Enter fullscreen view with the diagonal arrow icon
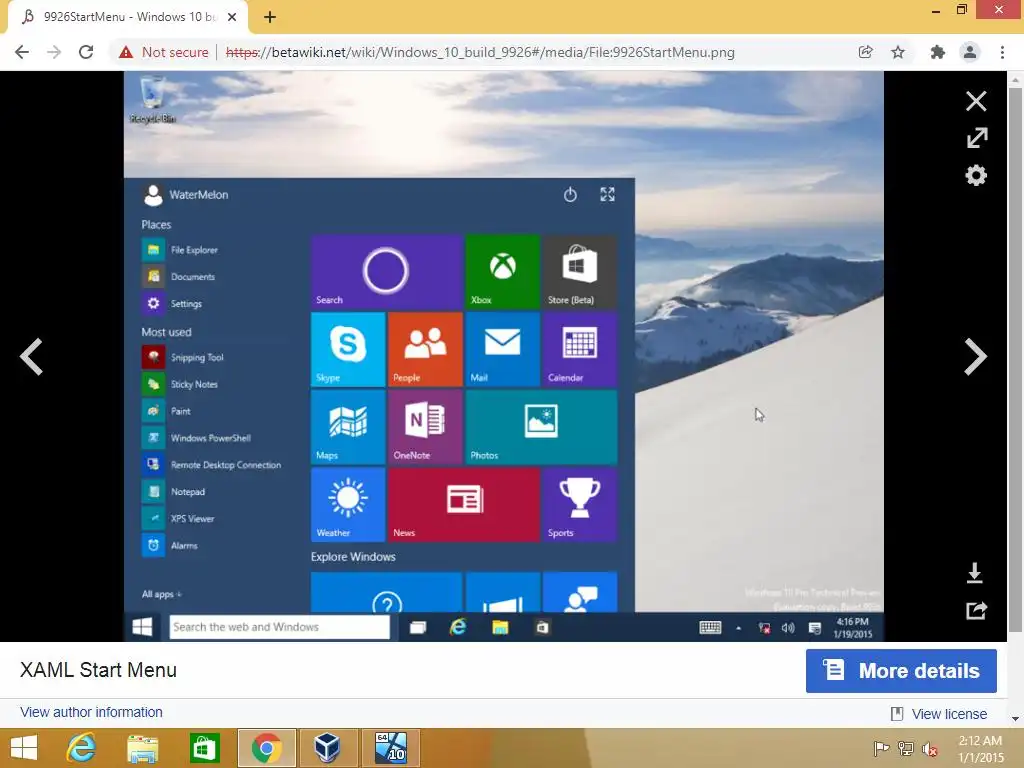This screenshot has height=768, width=1024. point(976,138)
